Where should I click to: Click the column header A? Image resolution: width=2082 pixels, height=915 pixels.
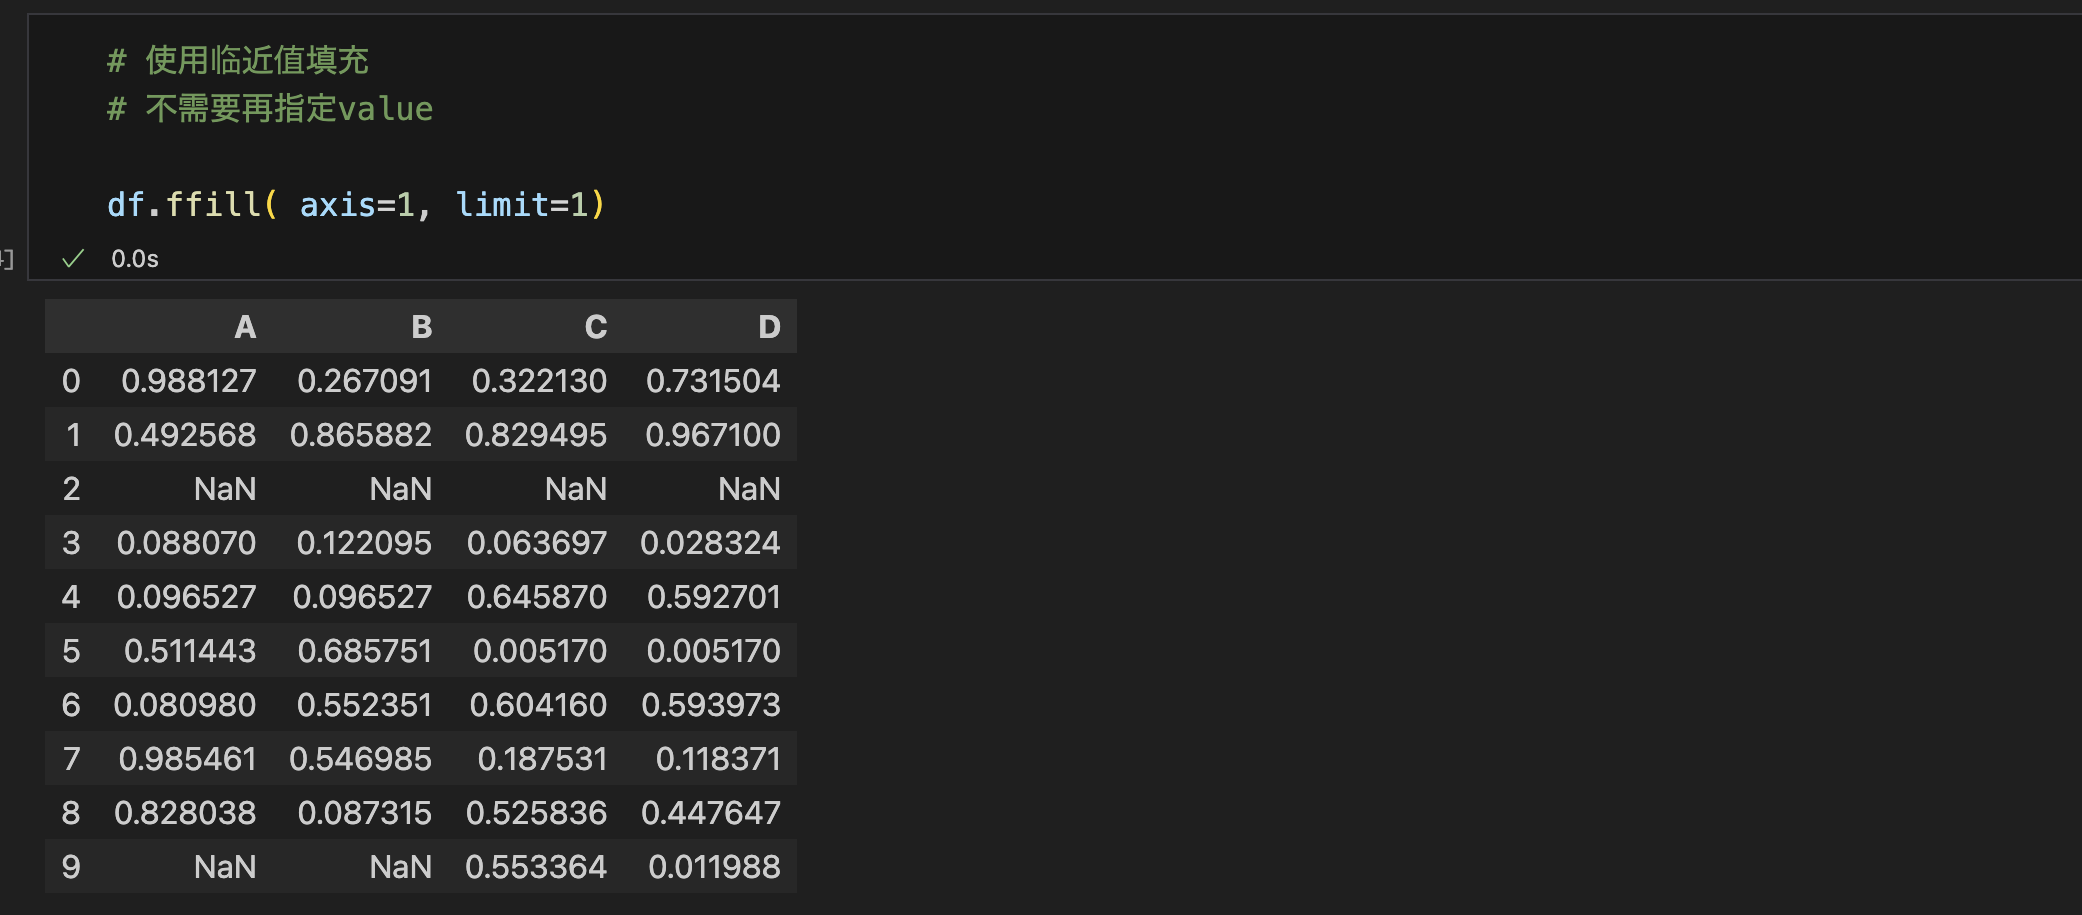point(245,327)
